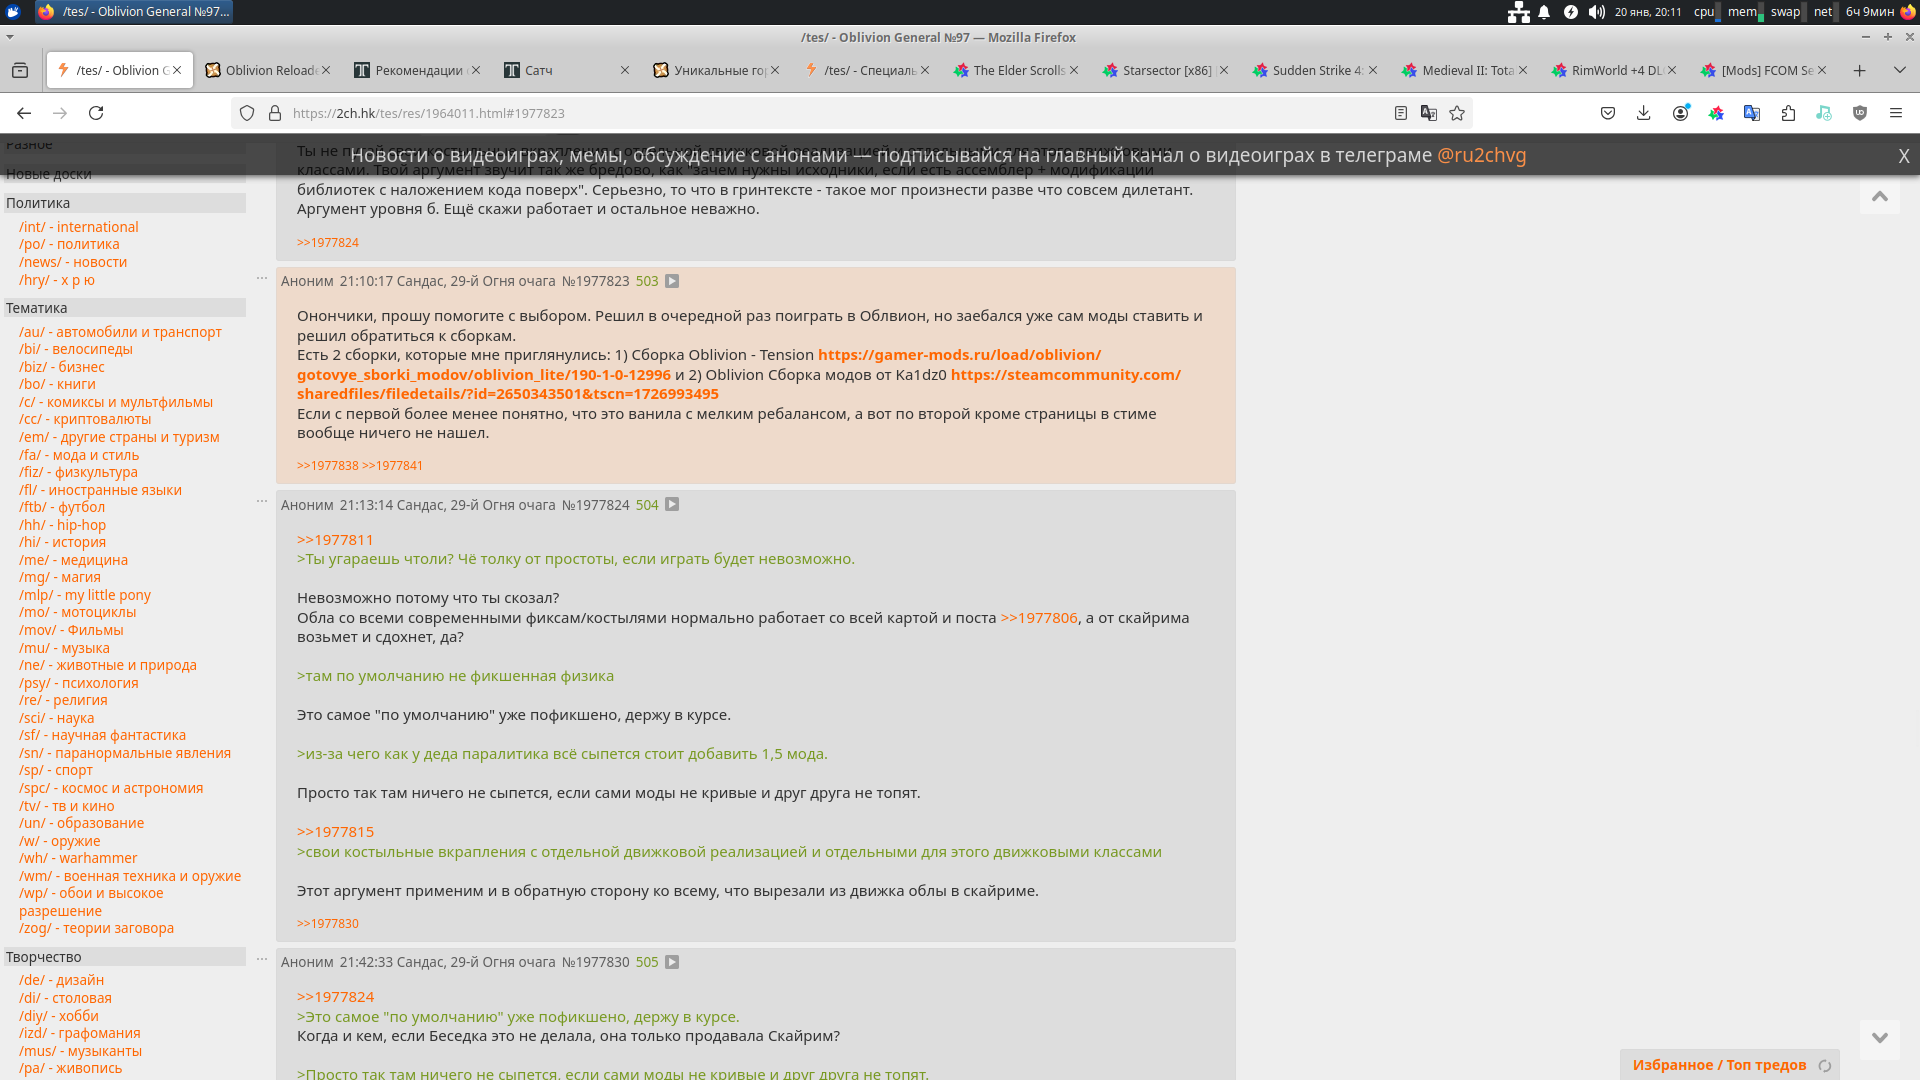Click the Firefox account avatar icon
The image size is (1920, 1080).
coord(1680,113)
